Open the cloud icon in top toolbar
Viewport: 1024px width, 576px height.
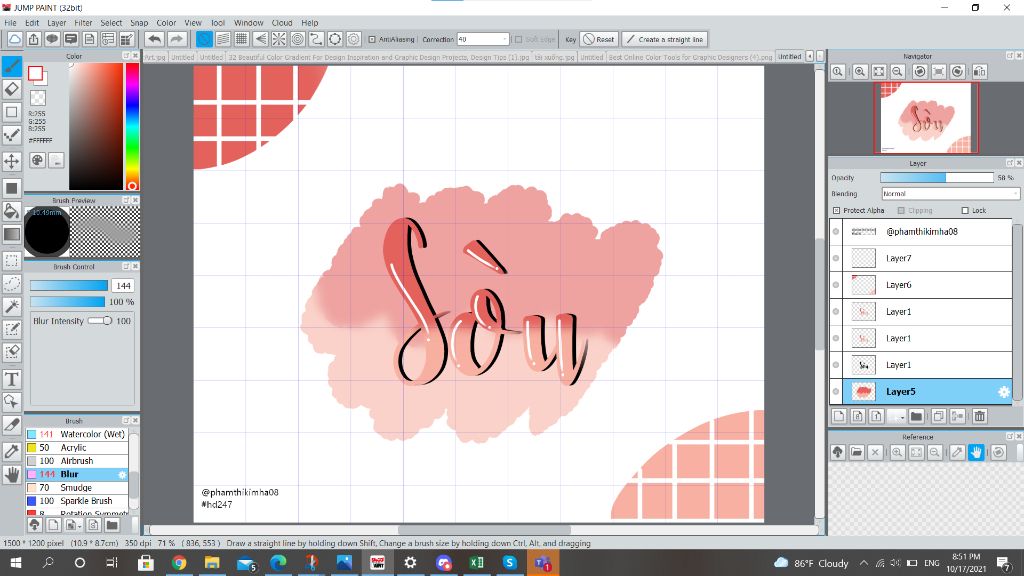[x=15, y=39]
